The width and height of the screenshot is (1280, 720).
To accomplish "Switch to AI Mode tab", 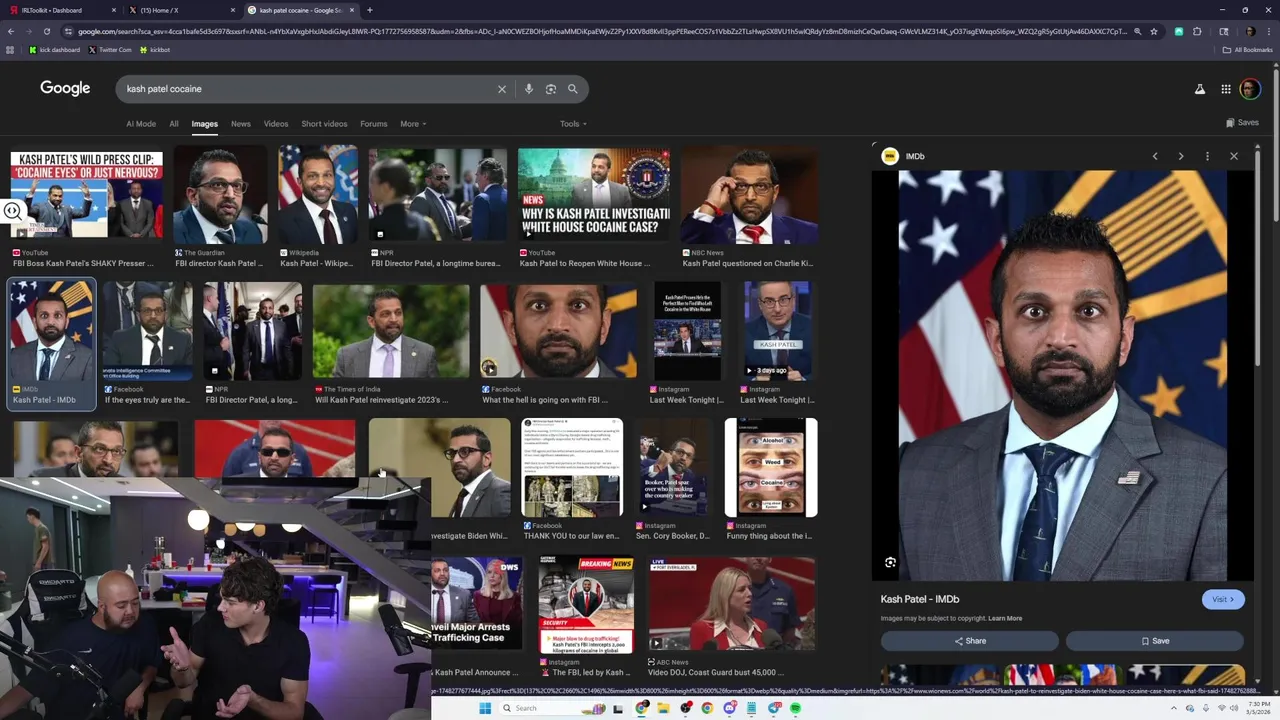I will tap(141, 124).
